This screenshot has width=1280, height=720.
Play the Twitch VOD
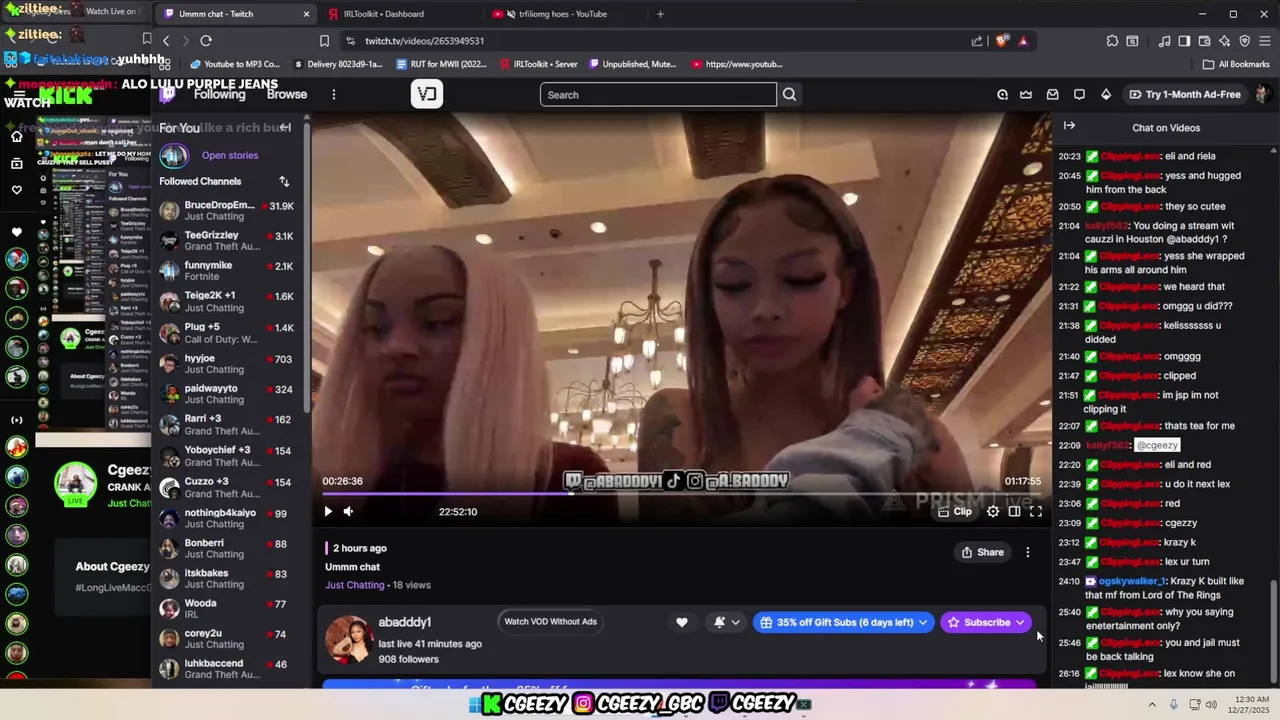coord(327,511)
